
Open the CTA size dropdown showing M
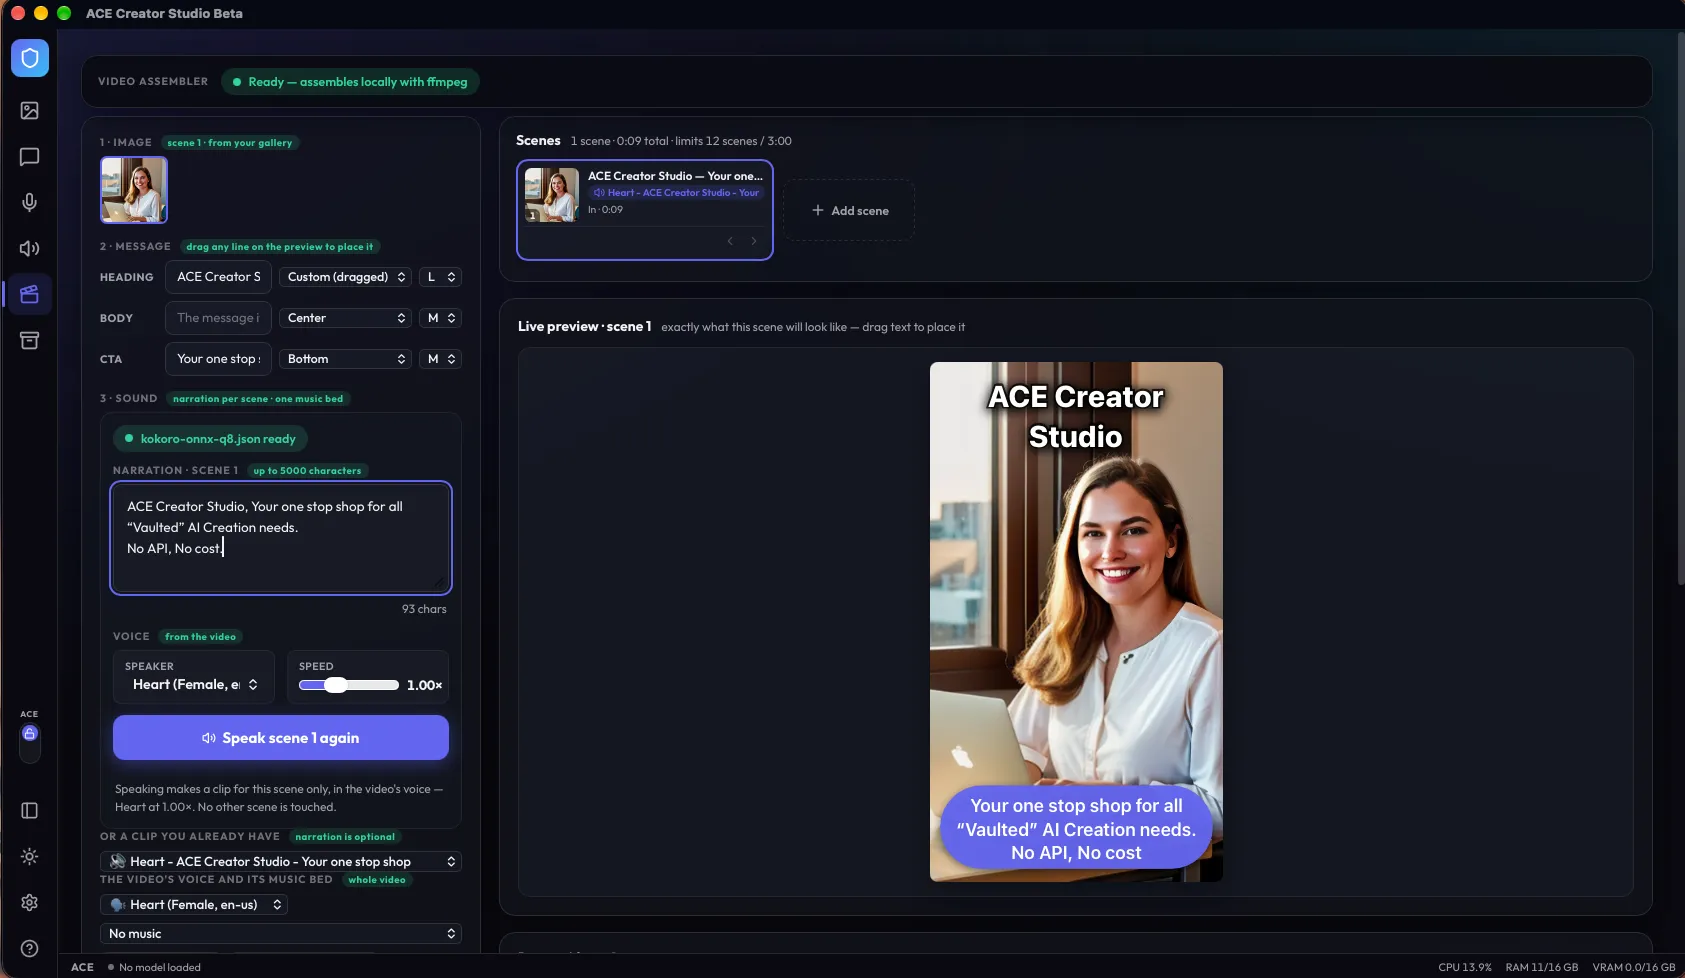(x=440, y=359)
